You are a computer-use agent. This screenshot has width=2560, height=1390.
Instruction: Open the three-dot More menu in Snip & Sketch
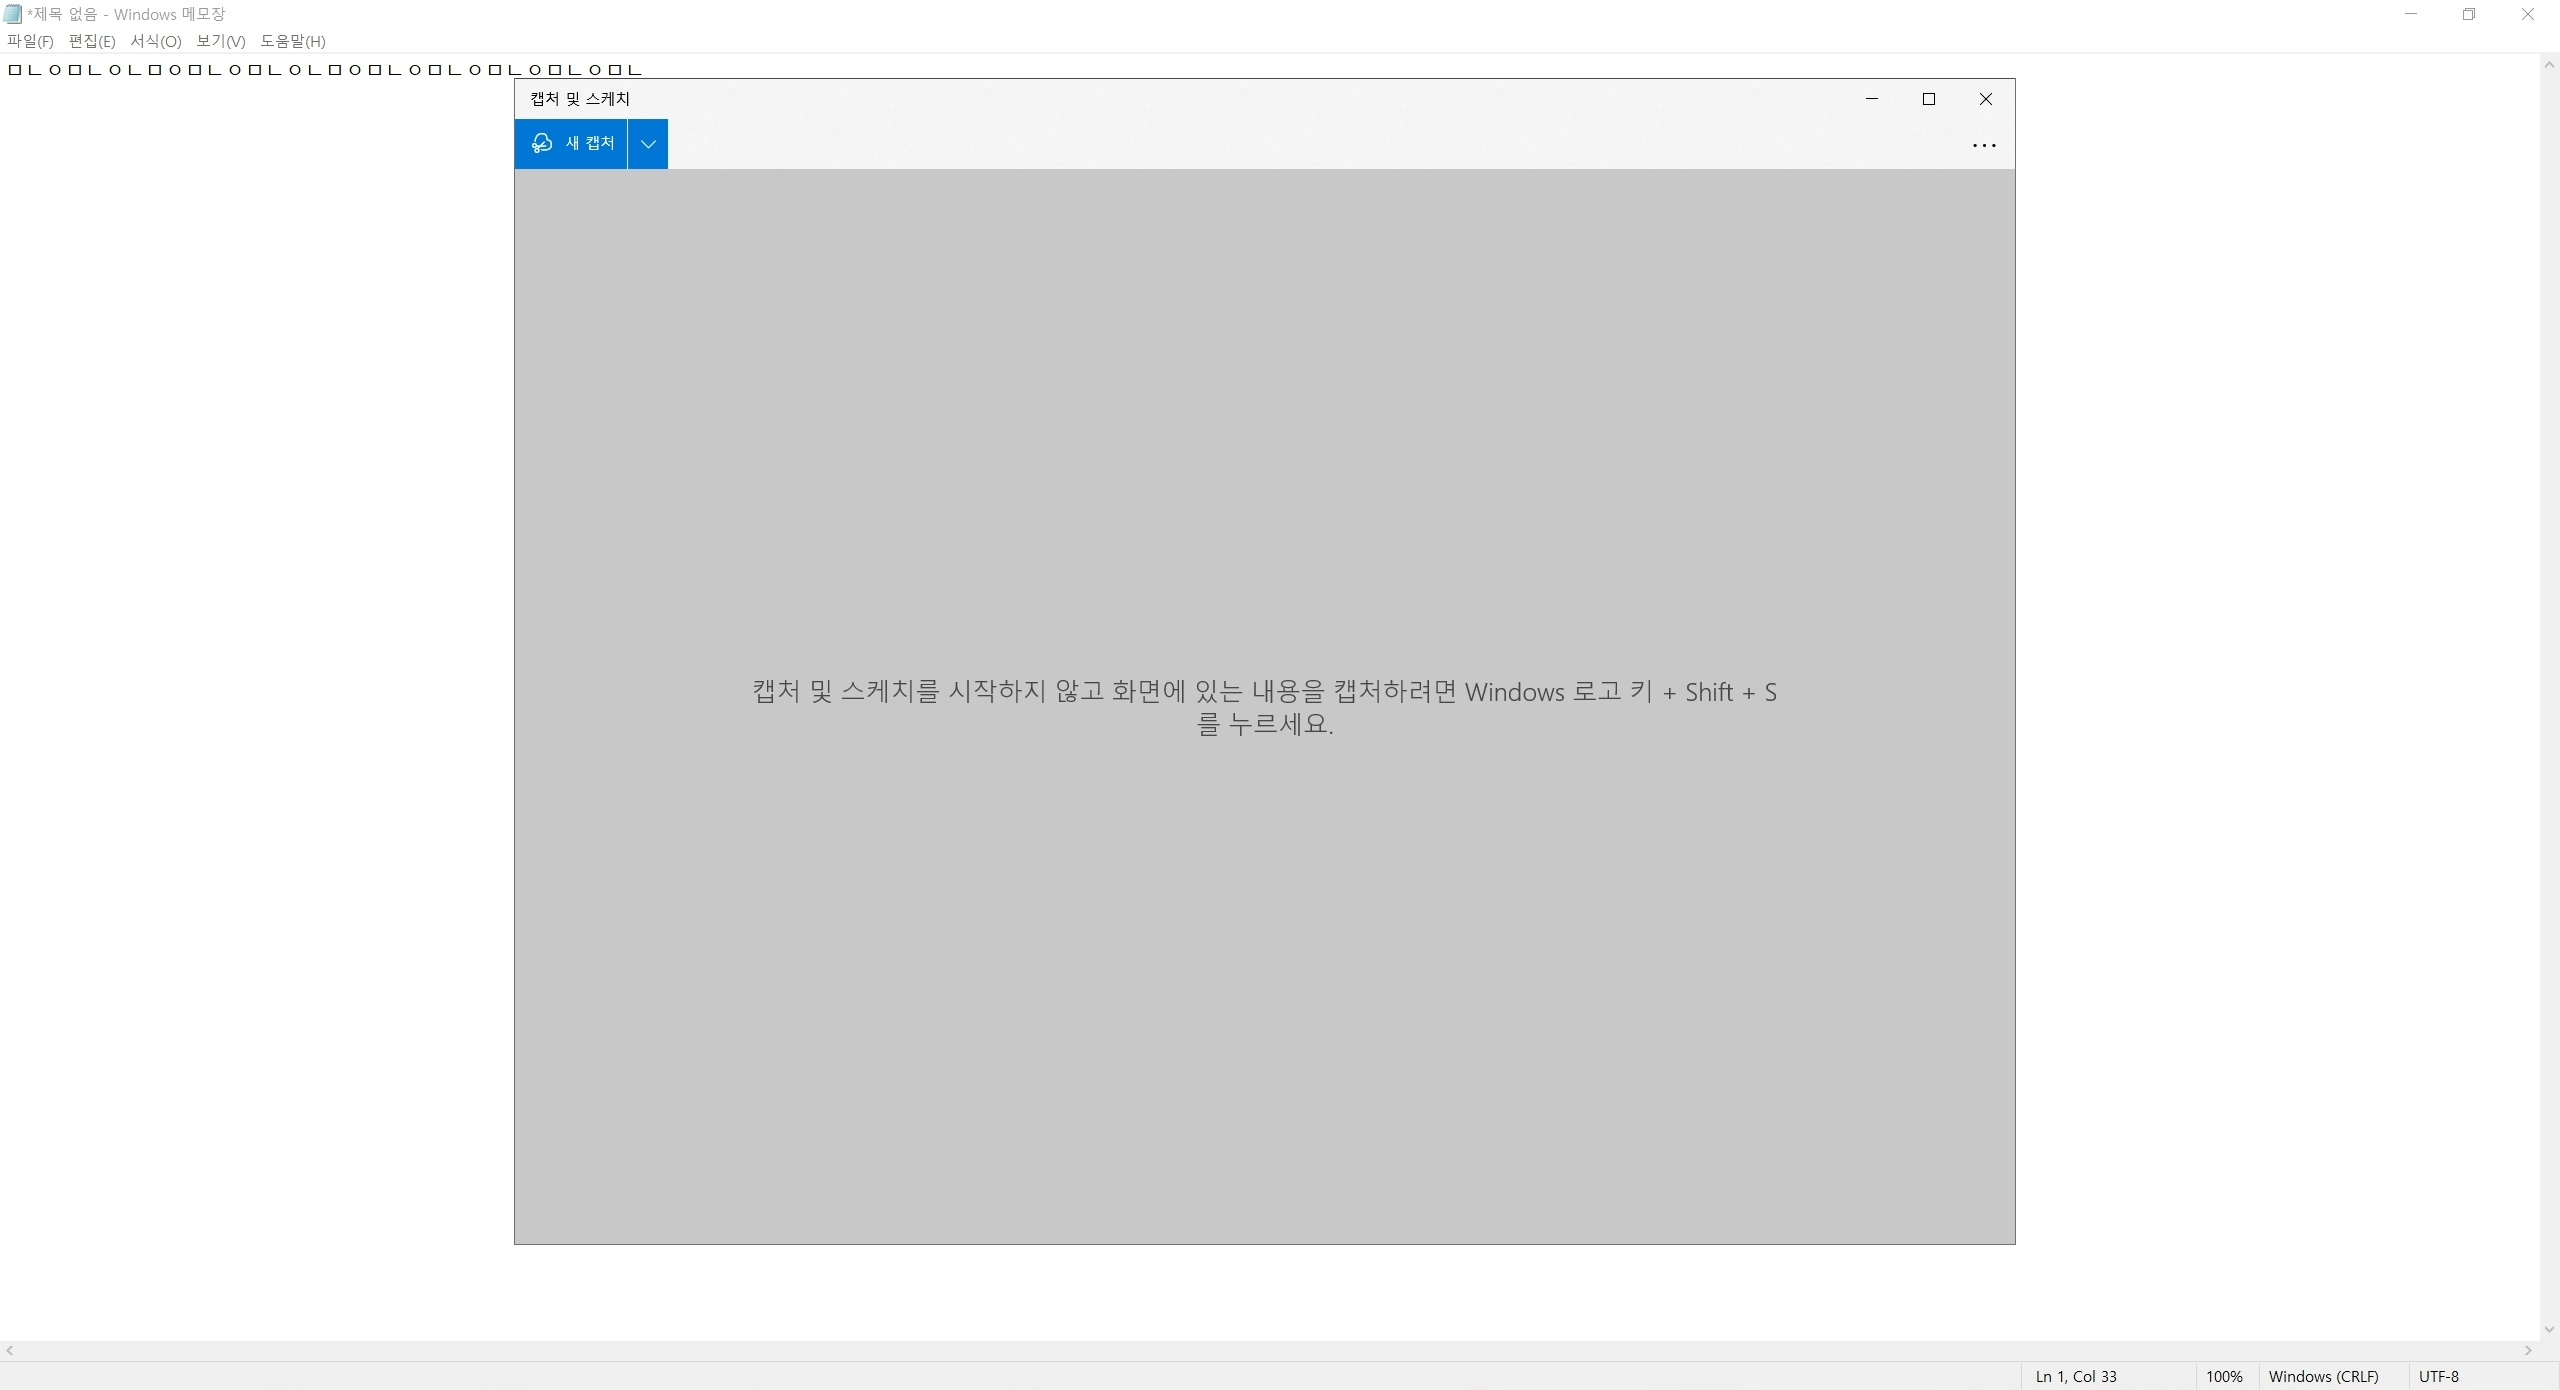coord(1983,146)
